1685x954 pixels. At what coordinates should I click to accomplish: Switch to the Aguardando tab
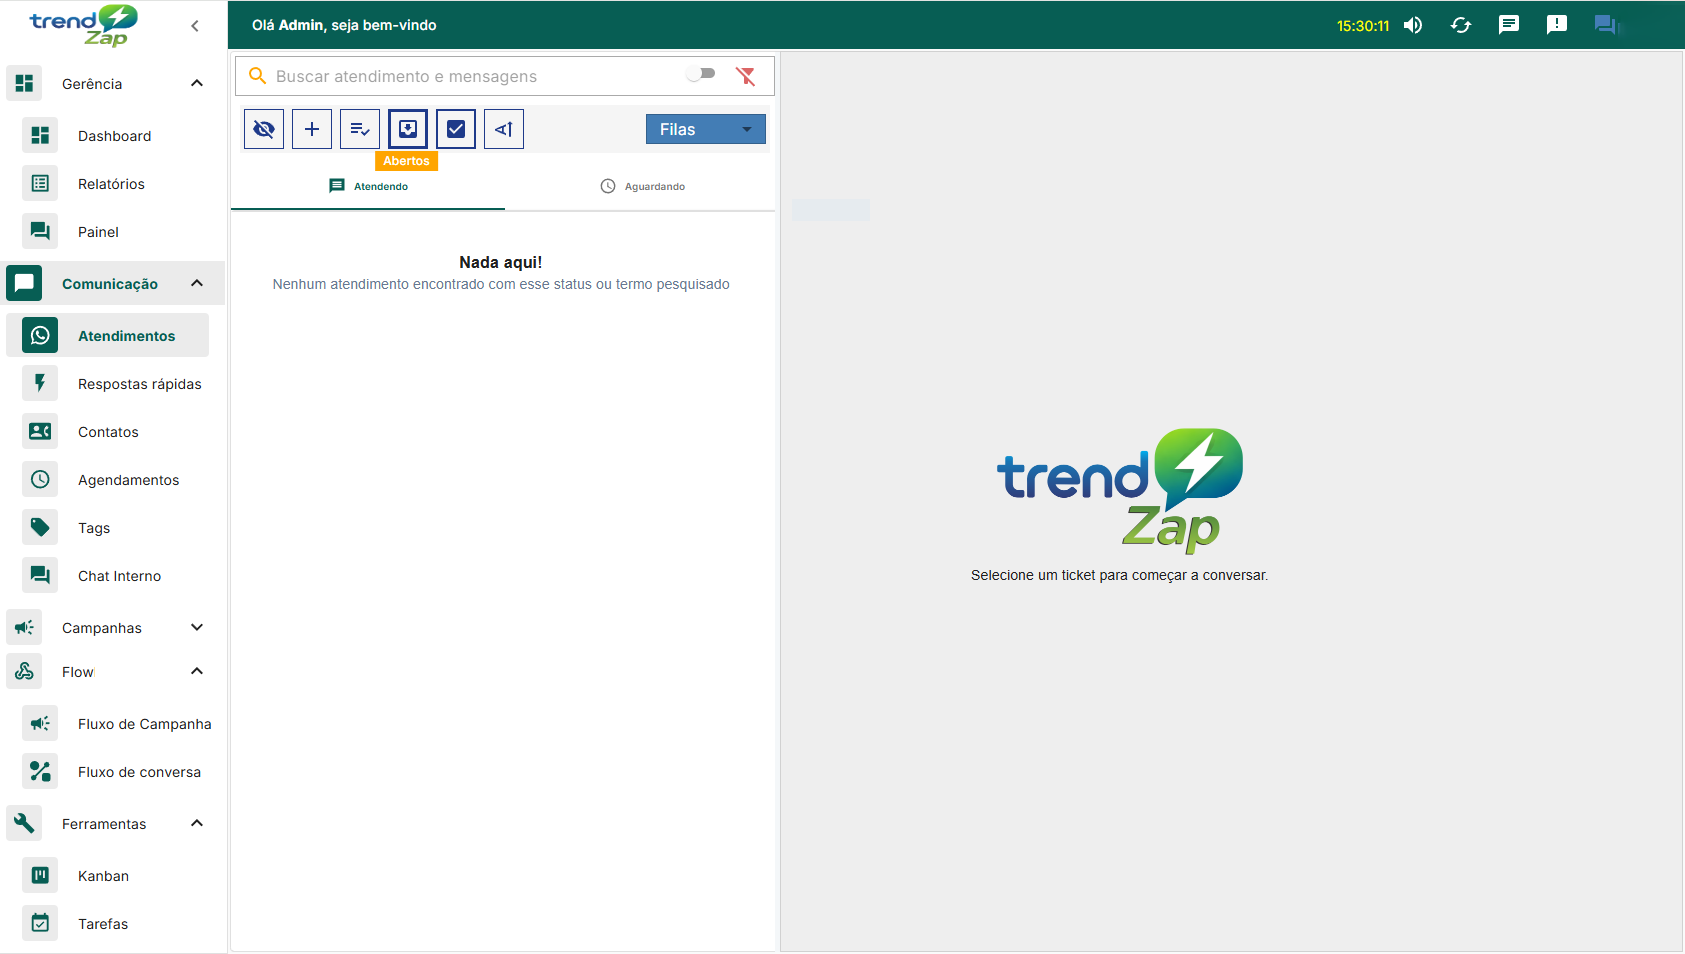pos(642,186)
